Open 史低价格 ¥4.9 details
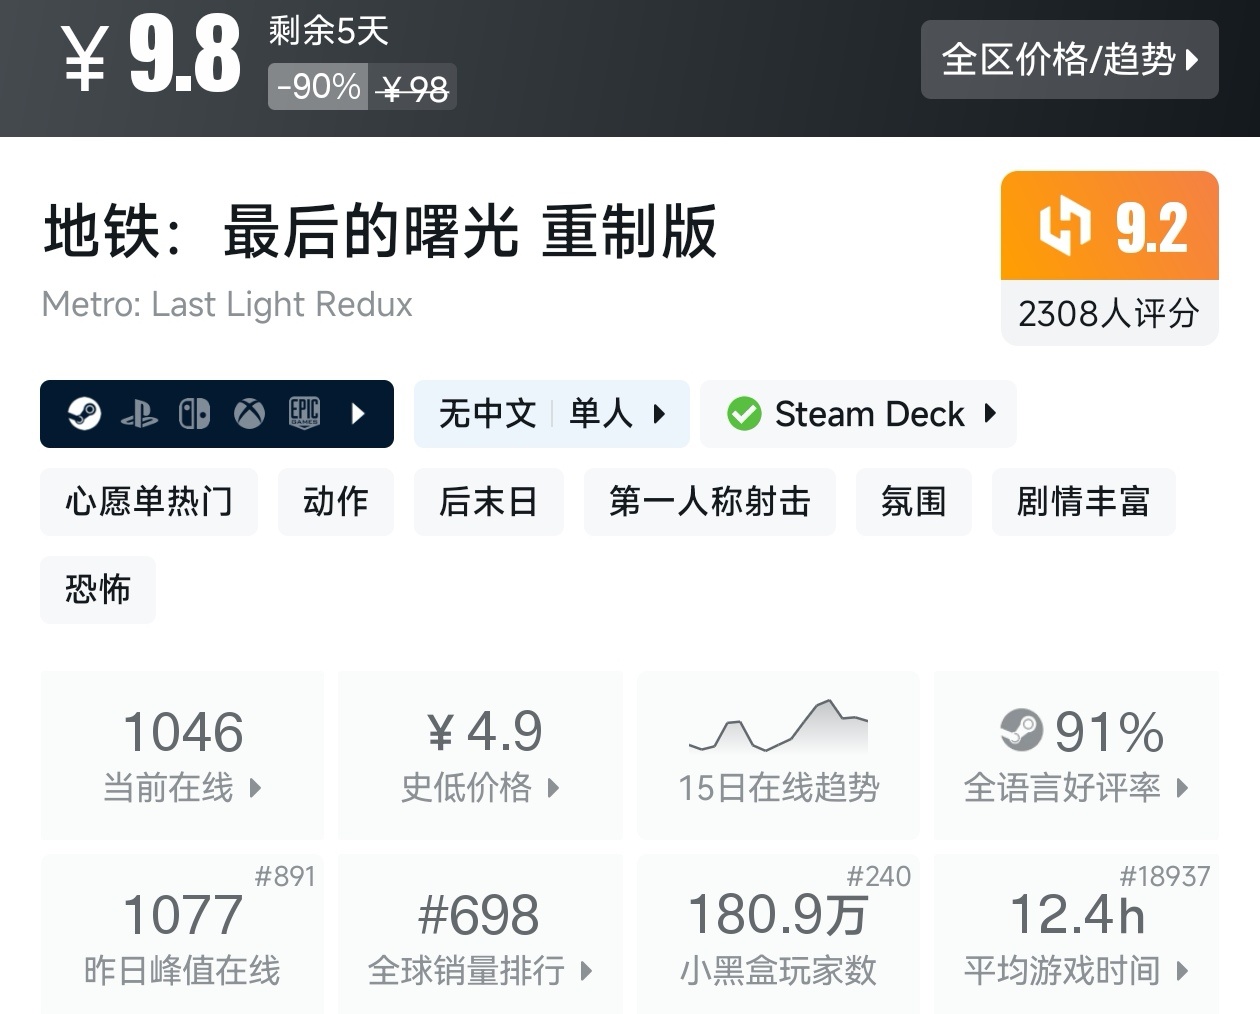This screenshot has width=1260, height=1014. point(481,755)
